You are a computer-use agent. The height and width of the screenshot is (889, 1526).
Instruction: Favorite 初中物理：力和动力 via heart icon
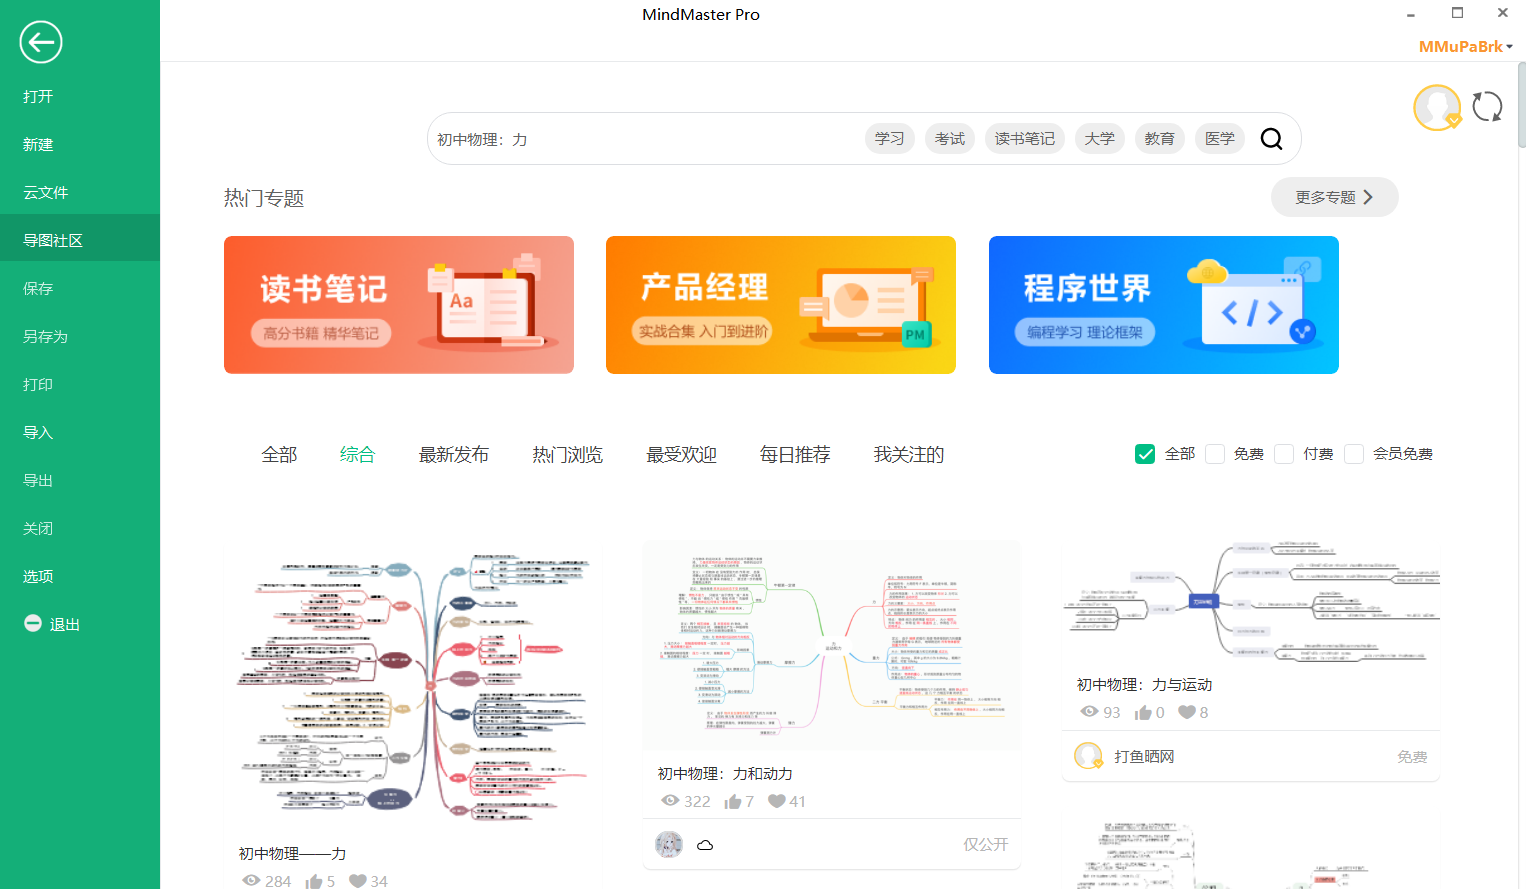(x=776, y=801)
